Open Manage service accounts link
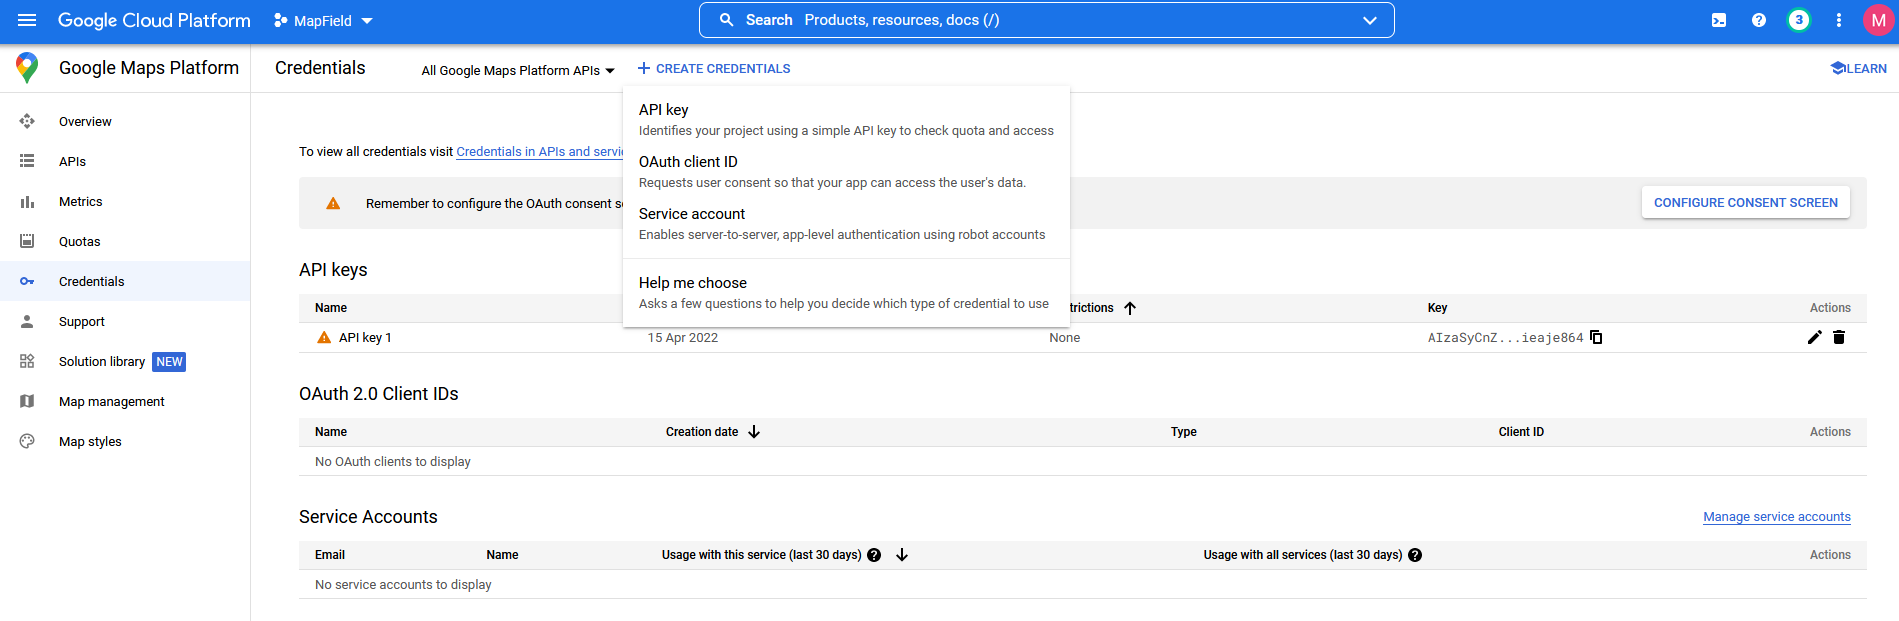This screenshot has height=621, width=1899. [x=1777, y=517]
